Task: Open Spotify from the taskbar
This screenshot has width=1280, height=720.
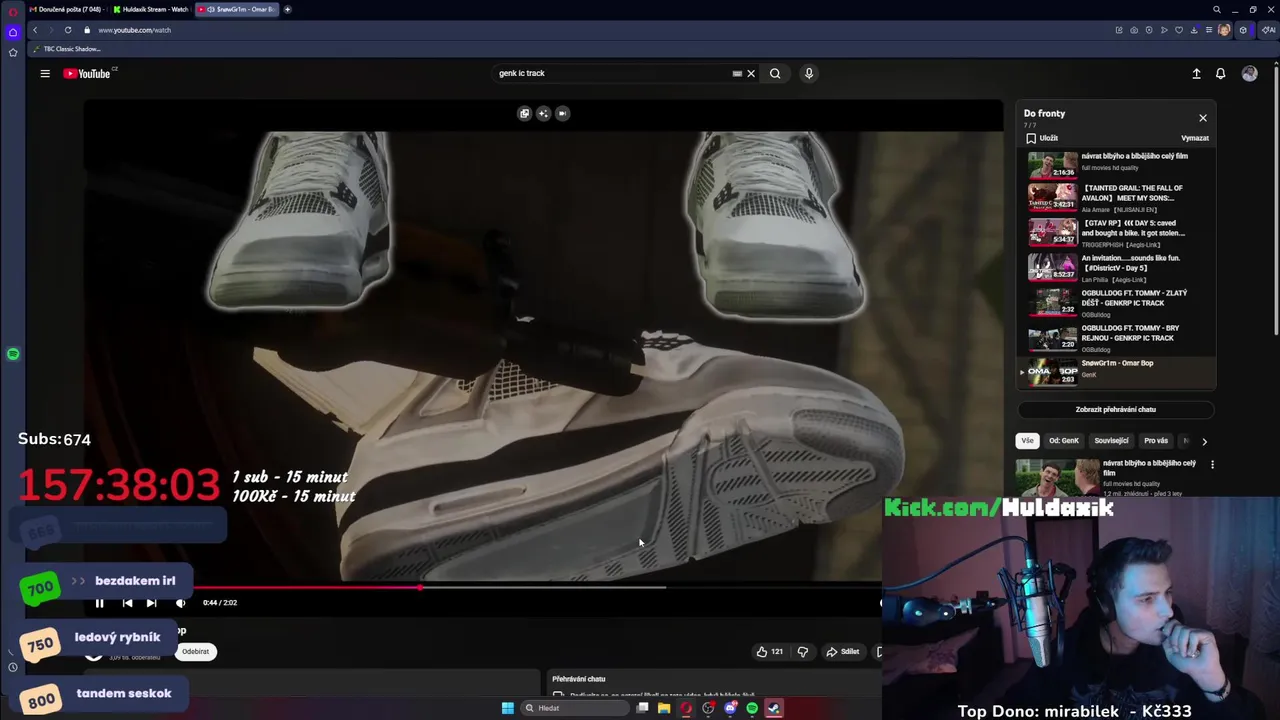Action: [752, 708]
